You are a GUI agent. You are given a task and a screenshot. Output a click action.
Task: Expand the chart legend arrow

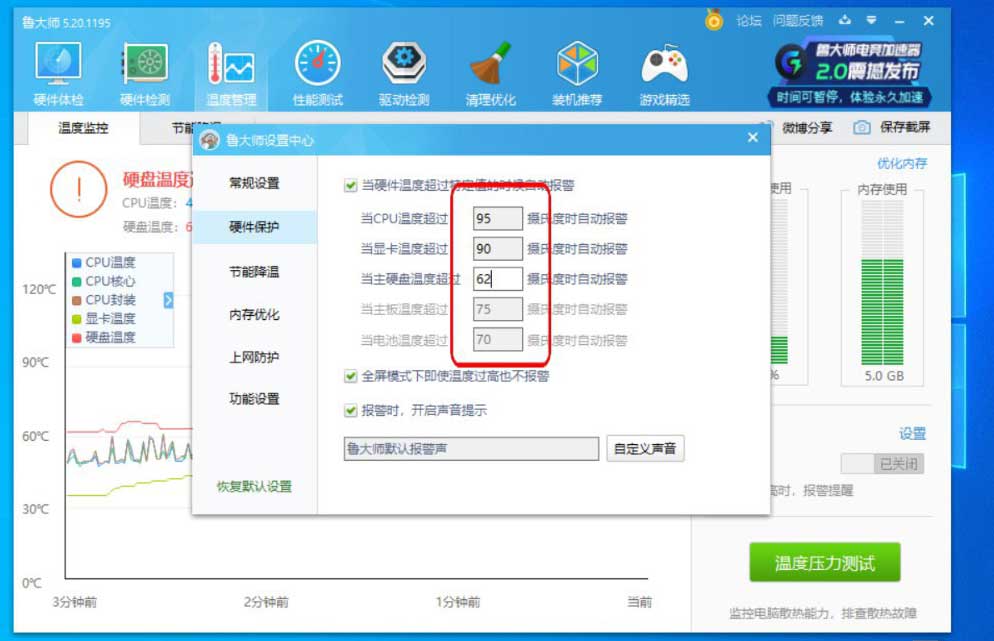tap(168, 300)
